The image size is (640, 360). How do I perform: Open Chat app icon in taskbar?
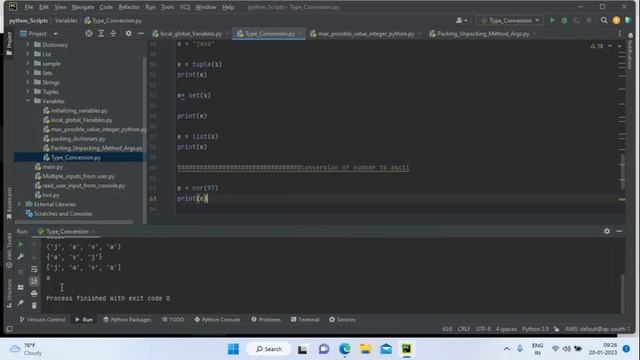[x=324, y=349]
